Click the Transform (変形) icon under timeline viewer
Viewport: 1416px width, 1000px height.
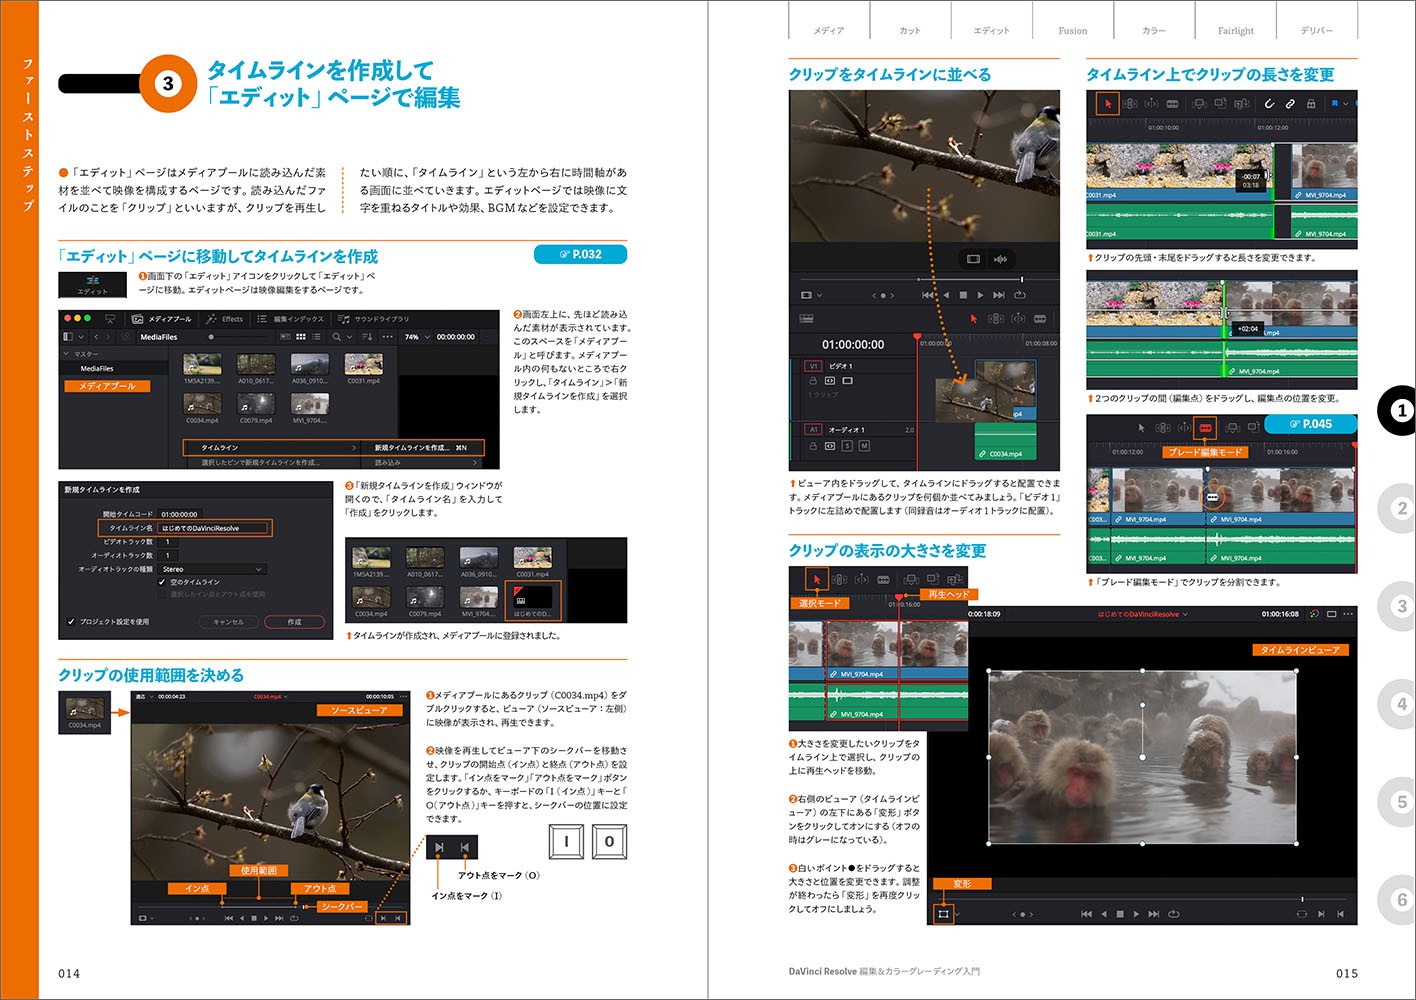[942, 913]
